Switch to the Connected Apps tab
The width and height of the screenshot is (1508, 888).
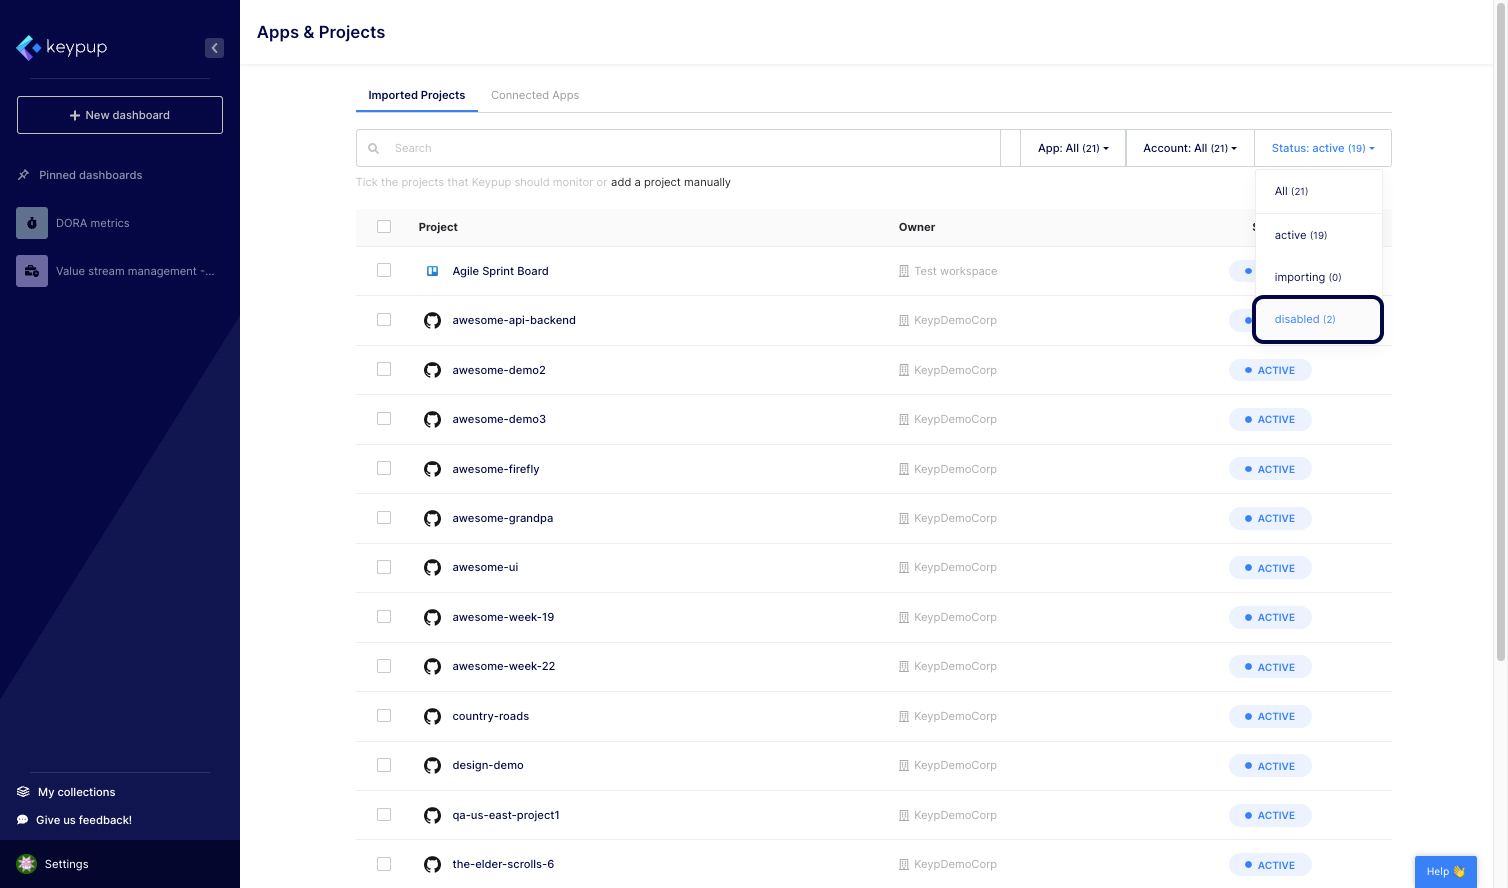(535, 95)
